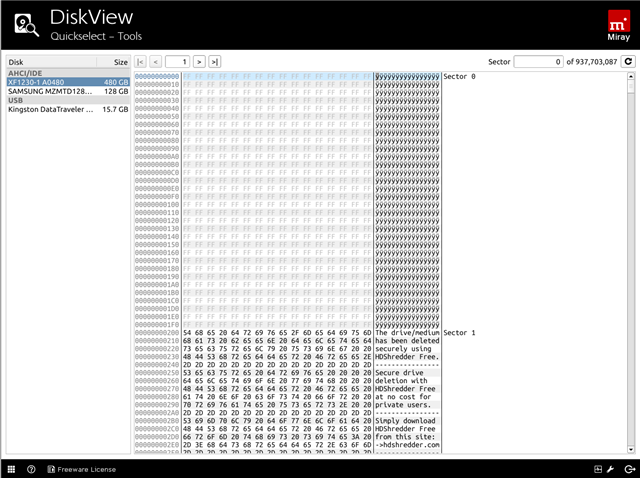Click the scrollbar down arrow
Viewport: 640px width, 478px height.
631,449
